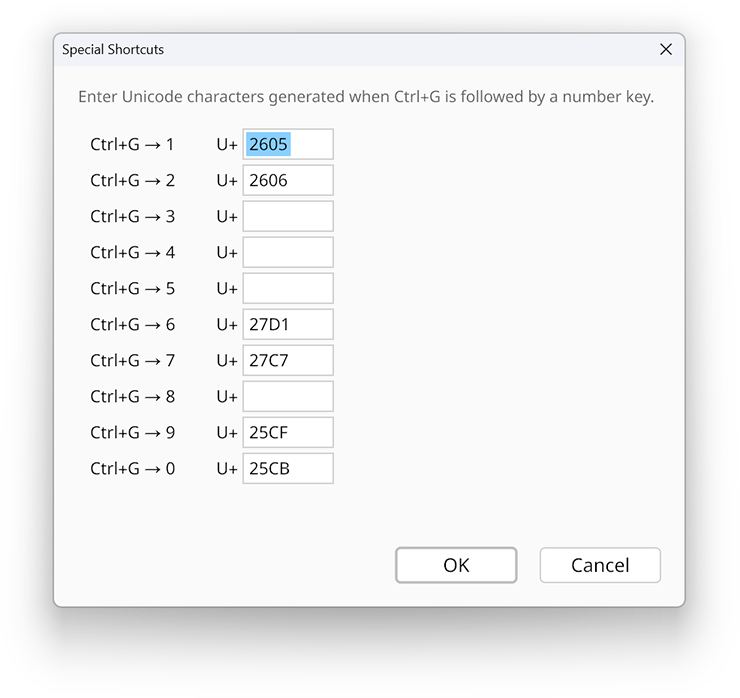Screen dimensions: 740x698
Task: Click the Ctrl+G → 6 field containing 27D1
Action: (288, 324)
